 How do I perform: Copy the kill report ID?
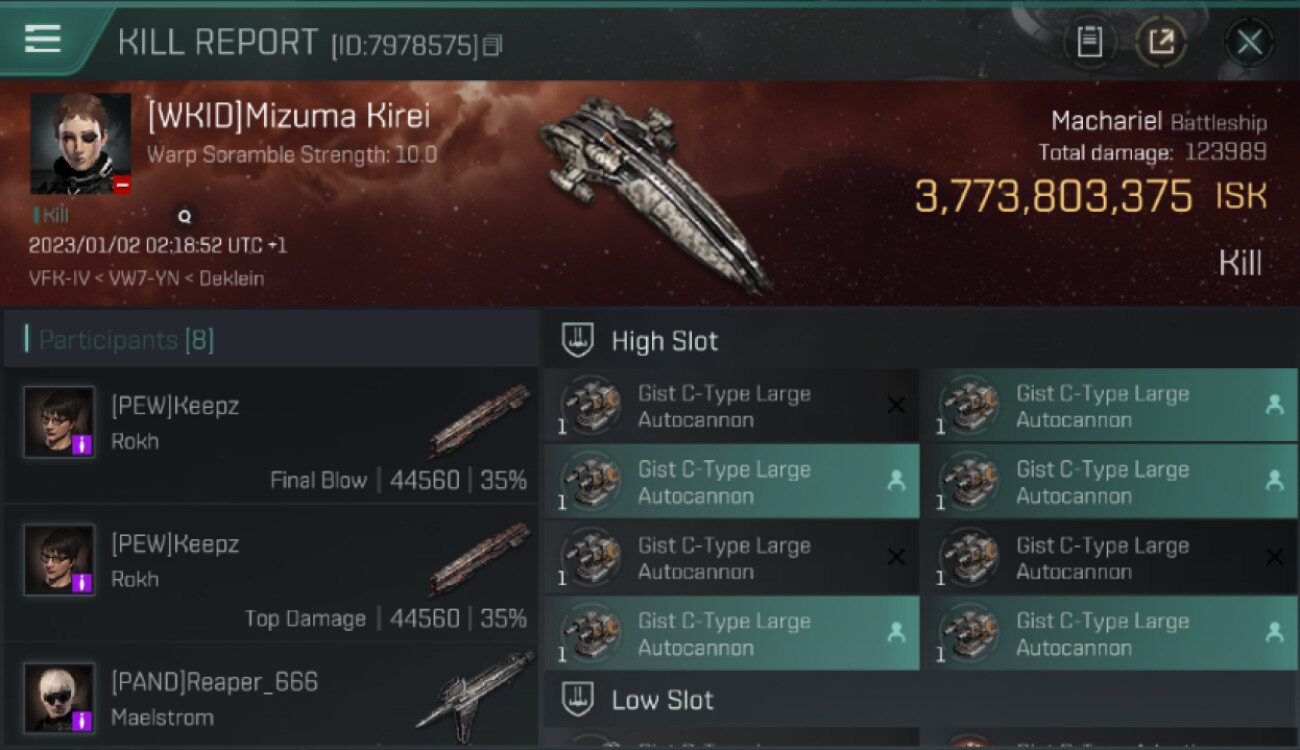pyautogui.click(x=491, y=45)
